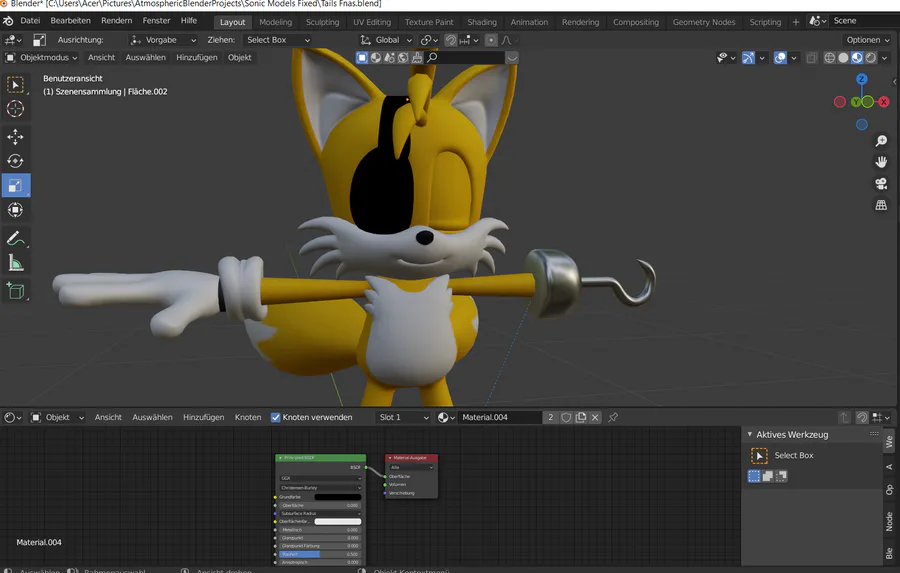Toggle show overlays button
This screenshot has width=900, height=573.
coord(780,57)
